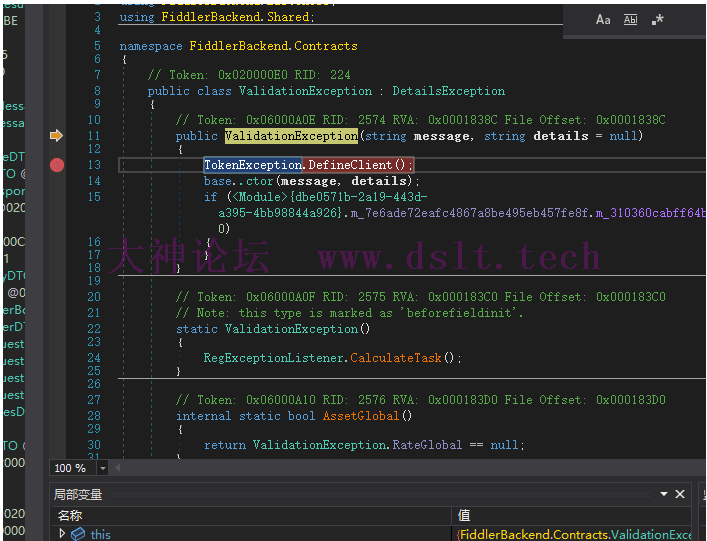Click the yellow current-statement arrow on line 11
The image size is (707, 541).
(57, 136)
